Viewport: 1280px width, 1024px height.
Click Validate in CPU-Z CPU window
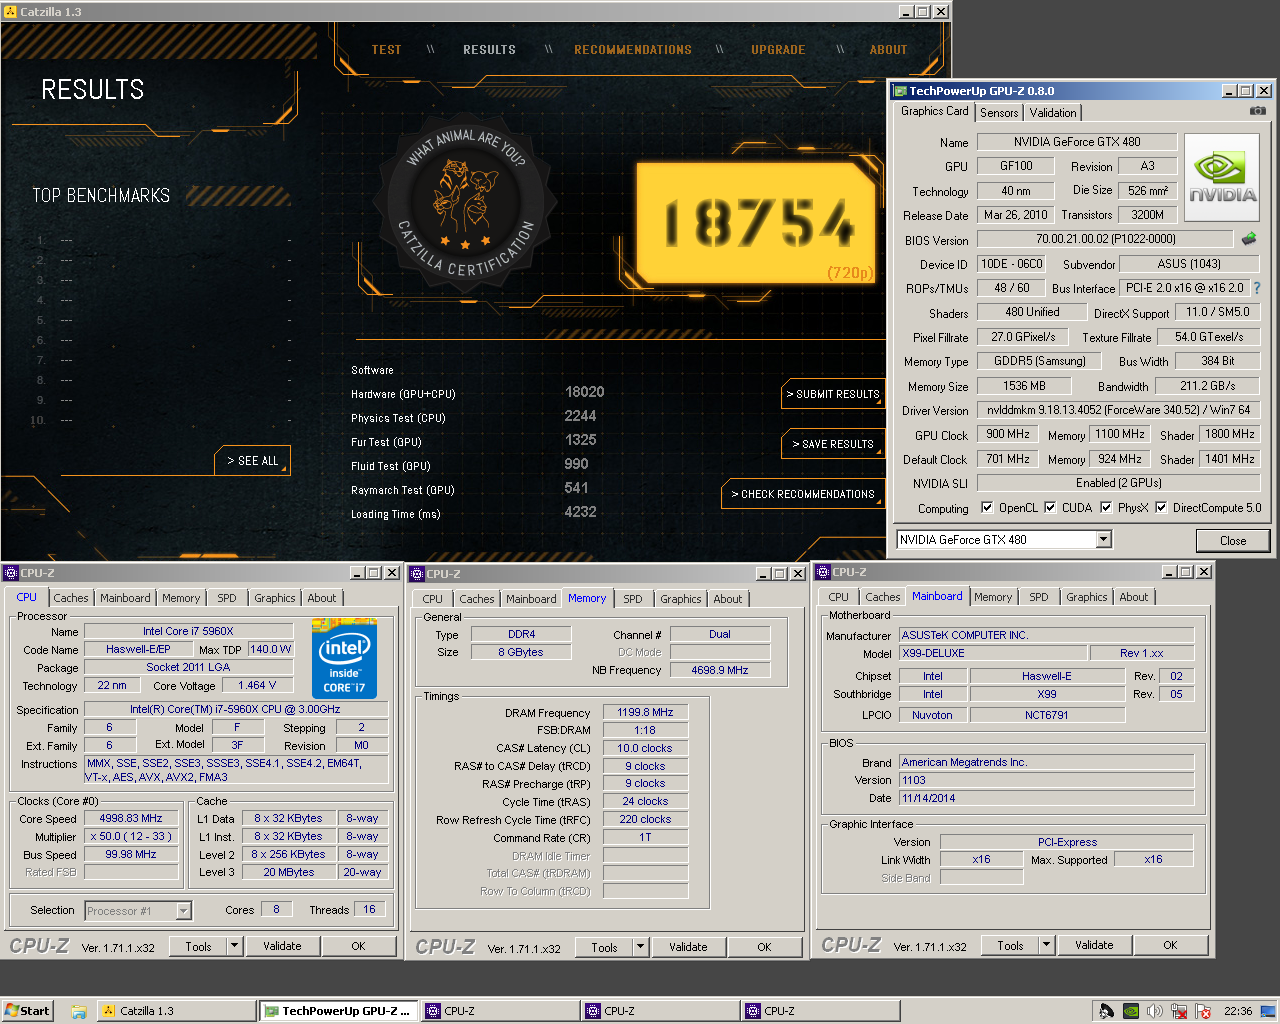282,946
